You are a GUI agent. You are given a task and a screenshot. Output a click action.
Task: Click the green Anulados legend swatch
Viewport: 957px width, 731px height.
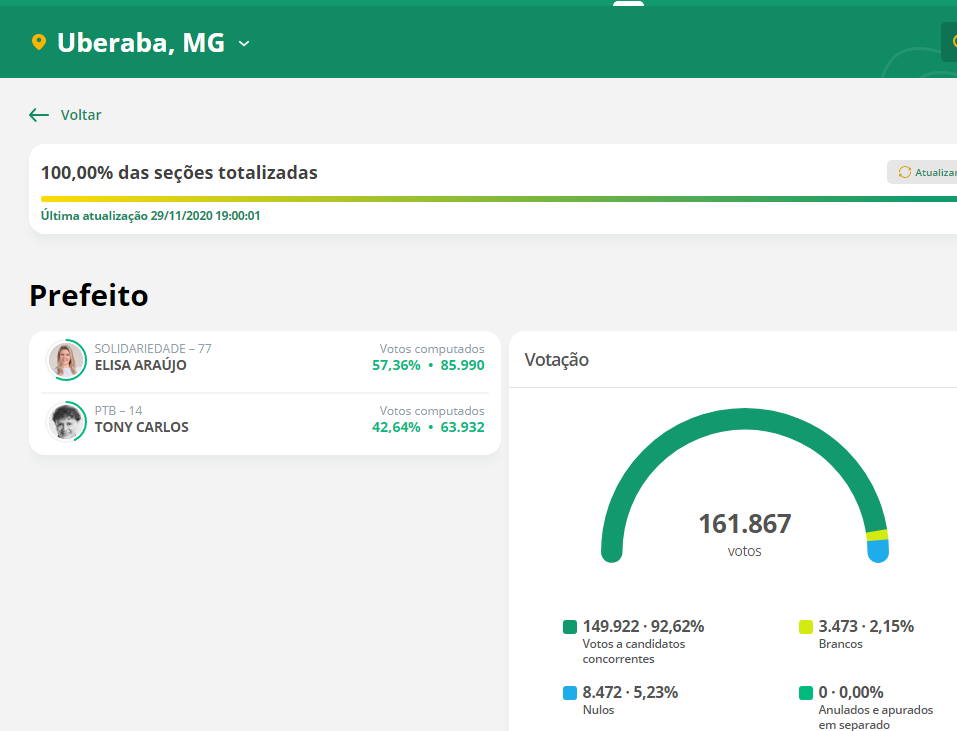point(806,693)
